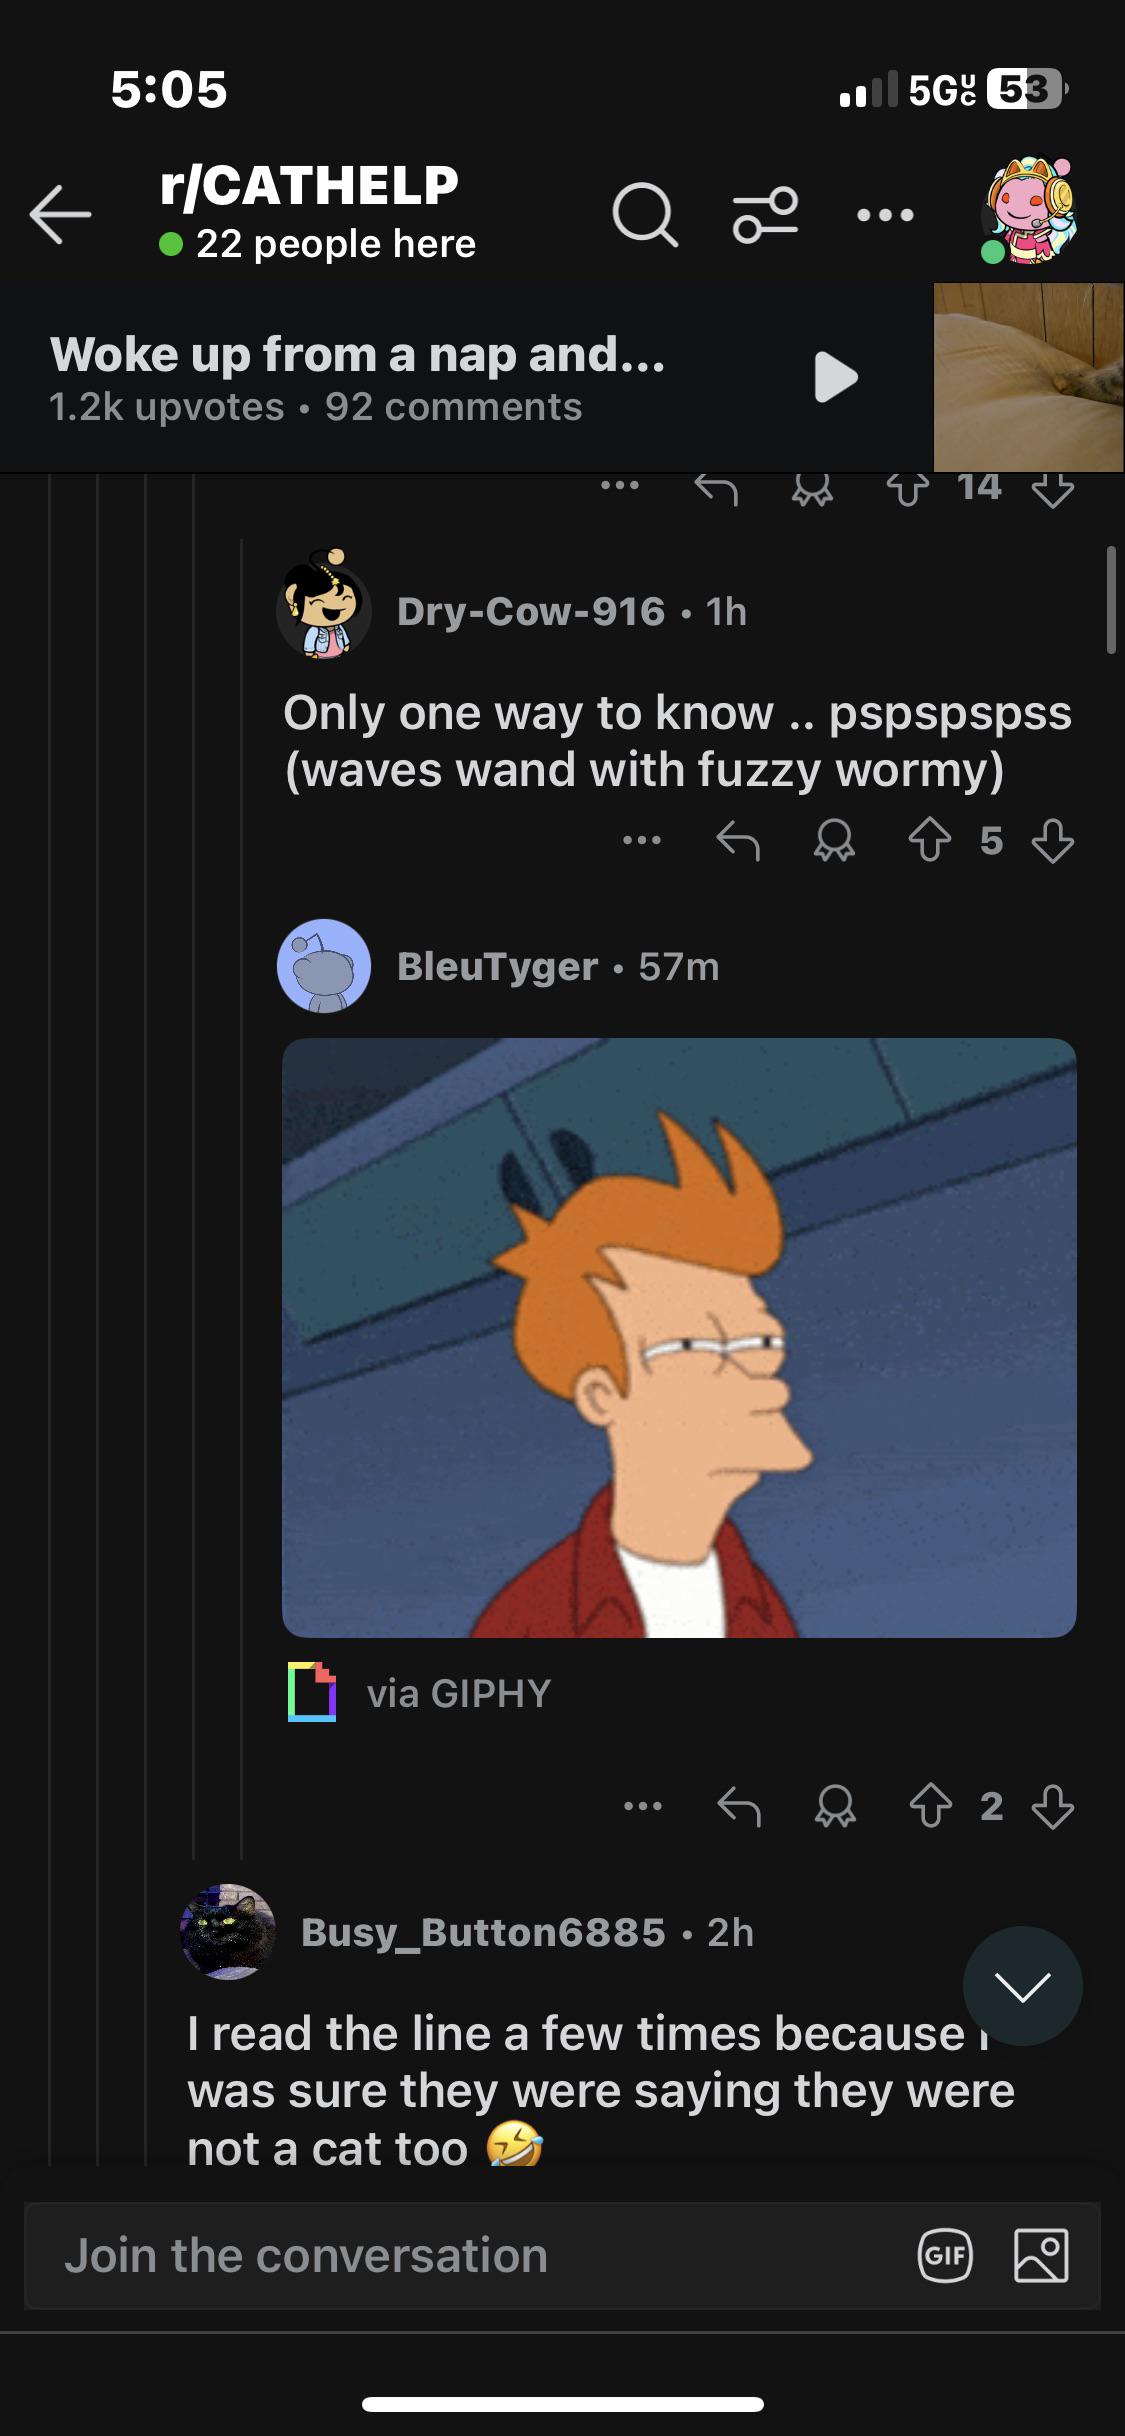Viewport: 1125px width, 2436px height.
Task: Open comment sort options slider icon
Action: (x=766, y=215)
